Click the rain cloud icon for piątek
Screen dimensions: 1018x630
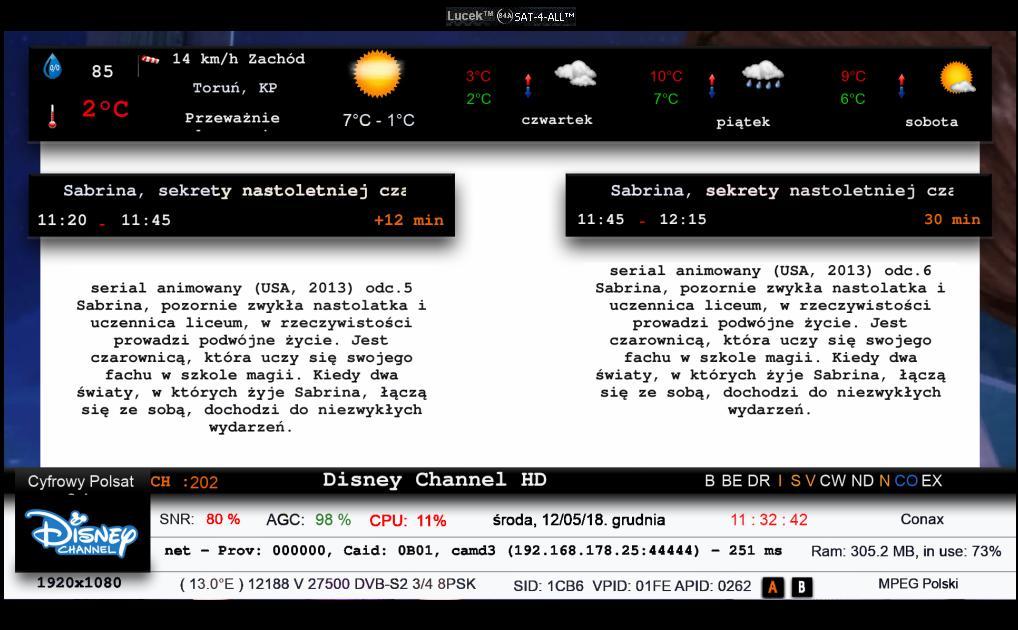click(x=763, y=75)
